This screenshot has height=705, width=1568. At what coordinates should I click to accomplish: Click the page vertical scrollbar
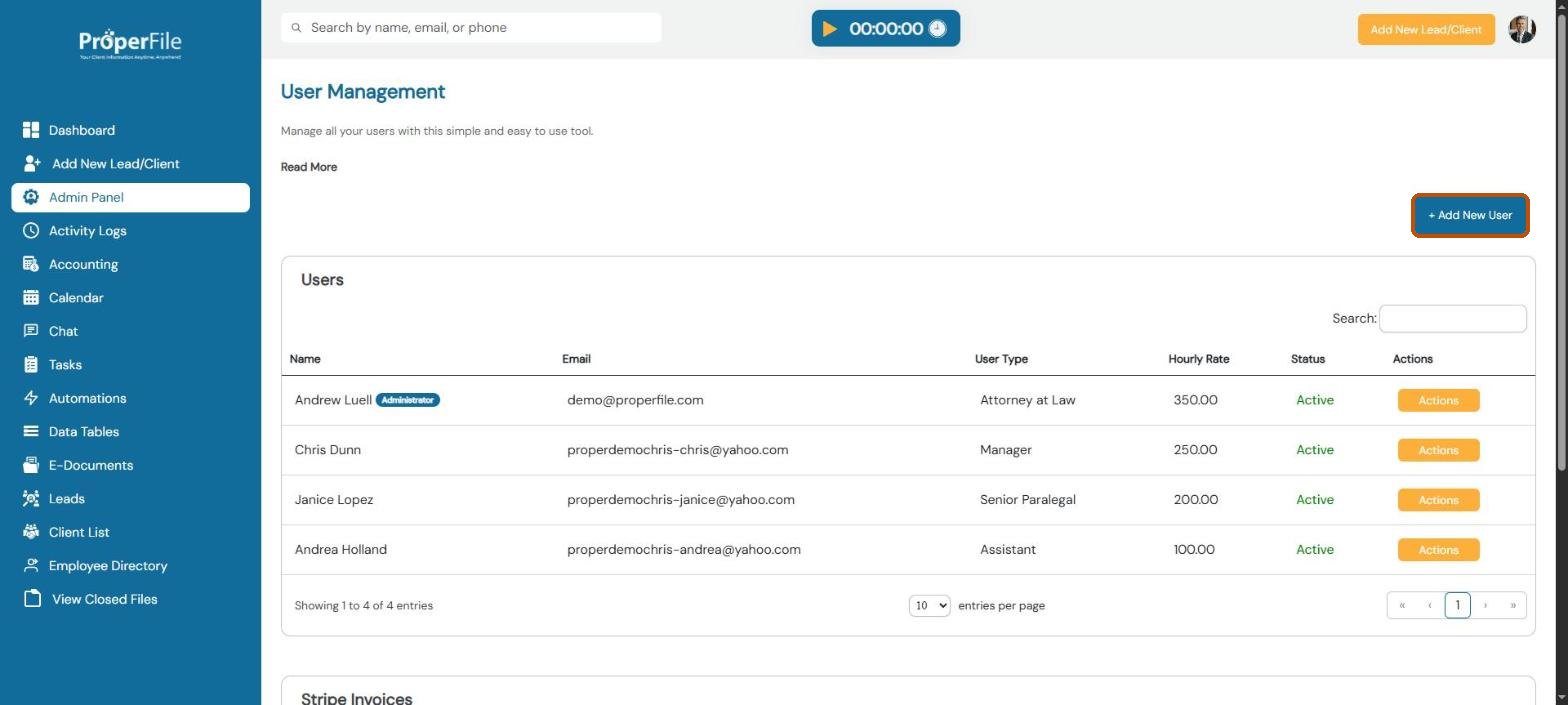[1561, 240]
